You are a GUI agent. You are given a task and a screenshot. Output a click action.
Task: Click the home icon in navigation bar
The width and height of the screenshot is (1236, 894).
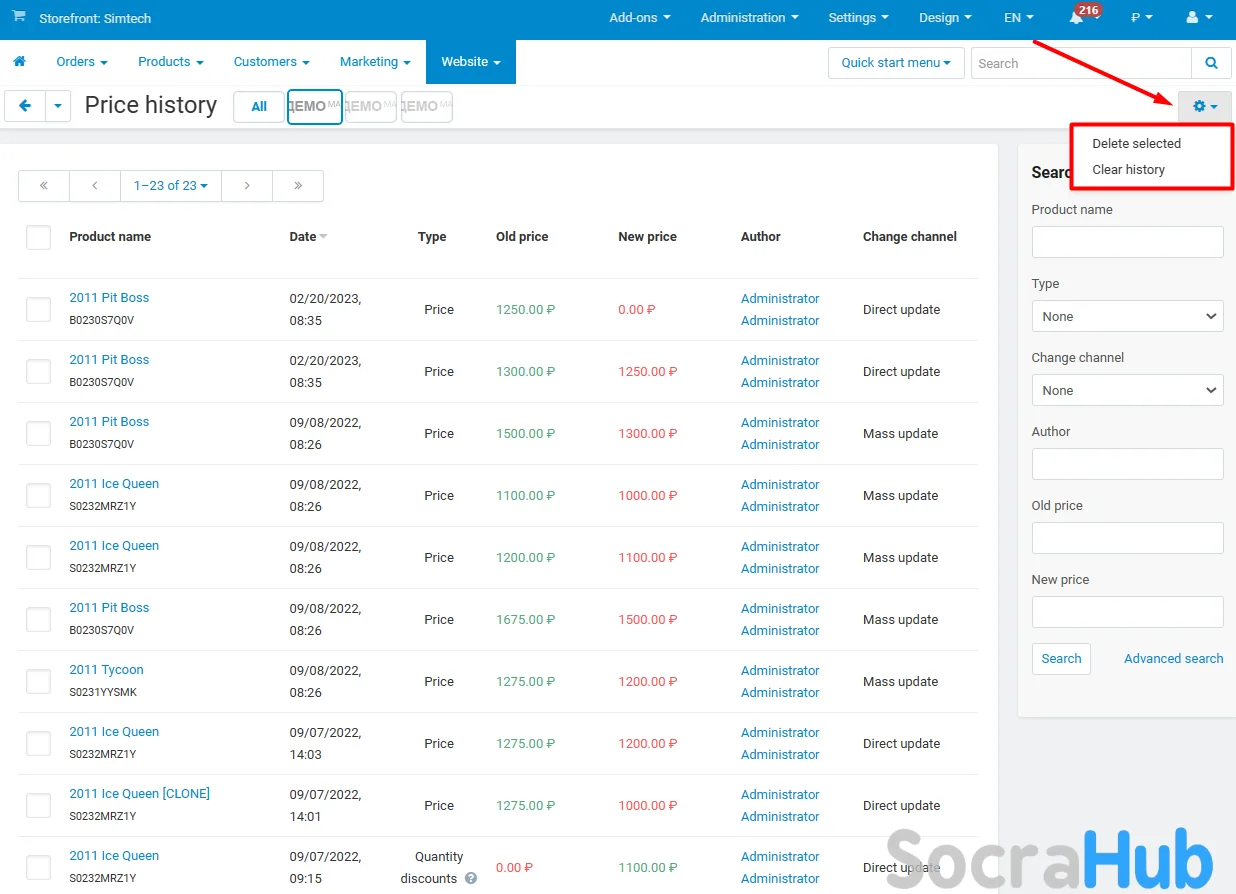19,62
